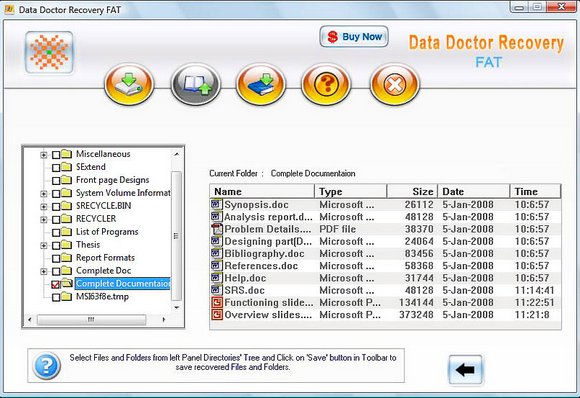
Task: Check the Complete Doc folder checkbox
Action: click(x=56, y=271)
